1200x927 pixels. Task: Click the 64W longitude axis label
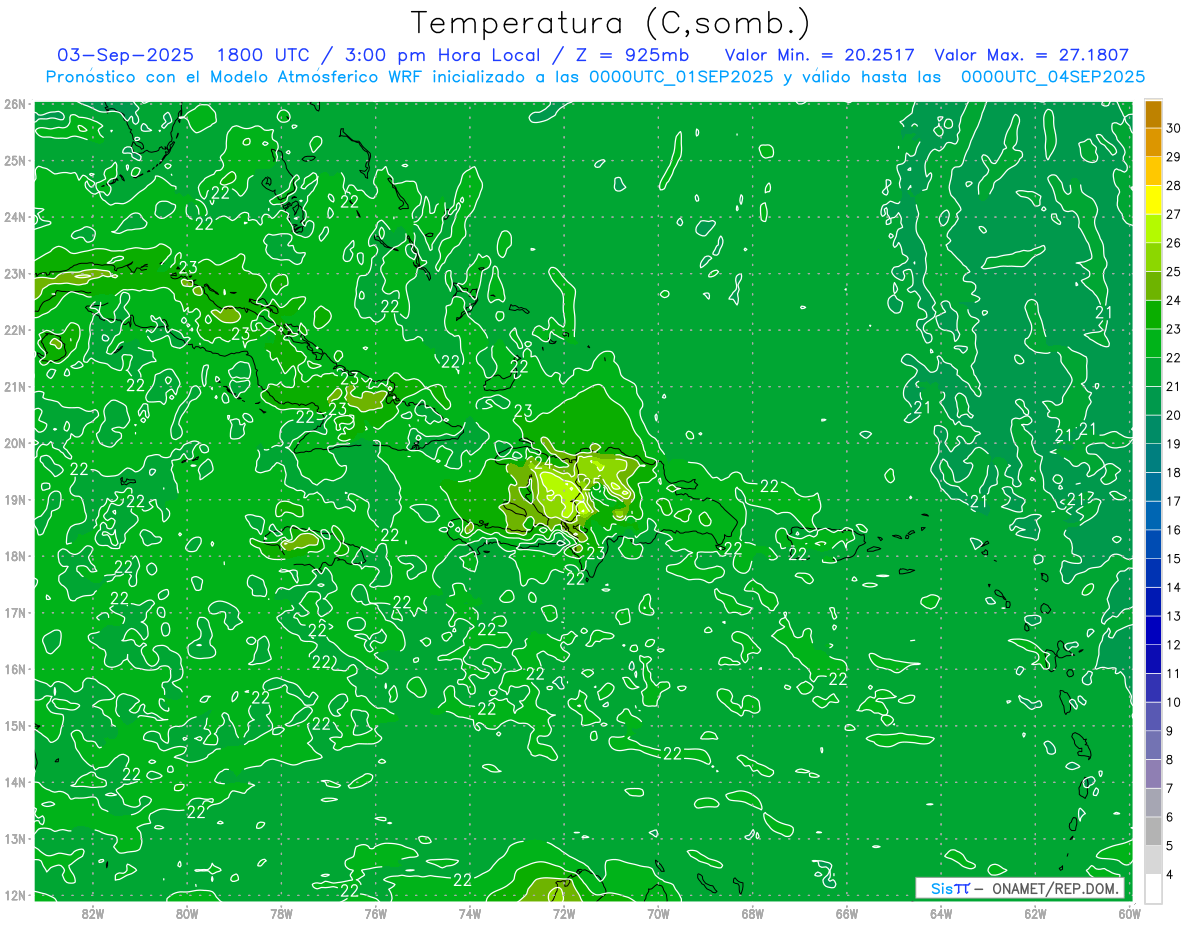click(940, 913)
